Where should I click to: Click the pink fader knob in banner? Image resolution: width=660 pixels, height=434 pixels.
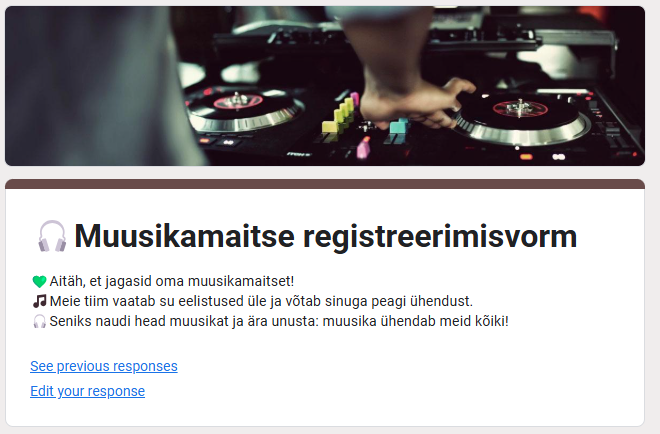[363, 148]
